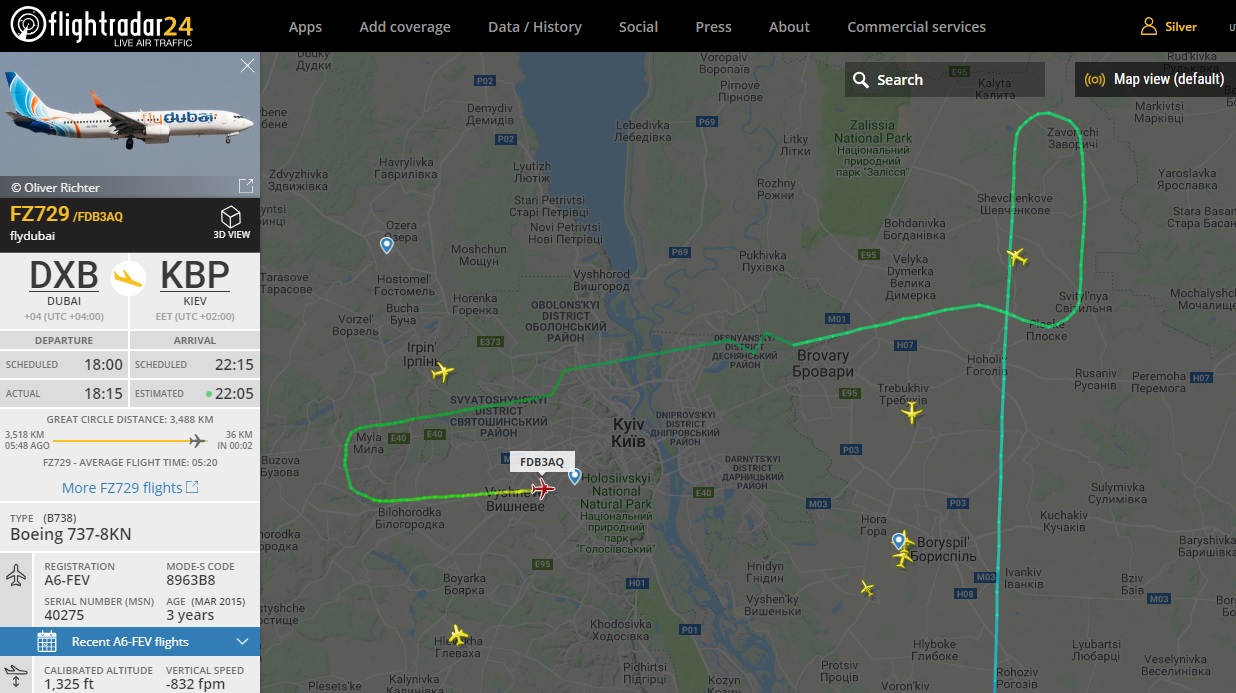
Task: Open the Apps menu item
Action: coord(305,27)
